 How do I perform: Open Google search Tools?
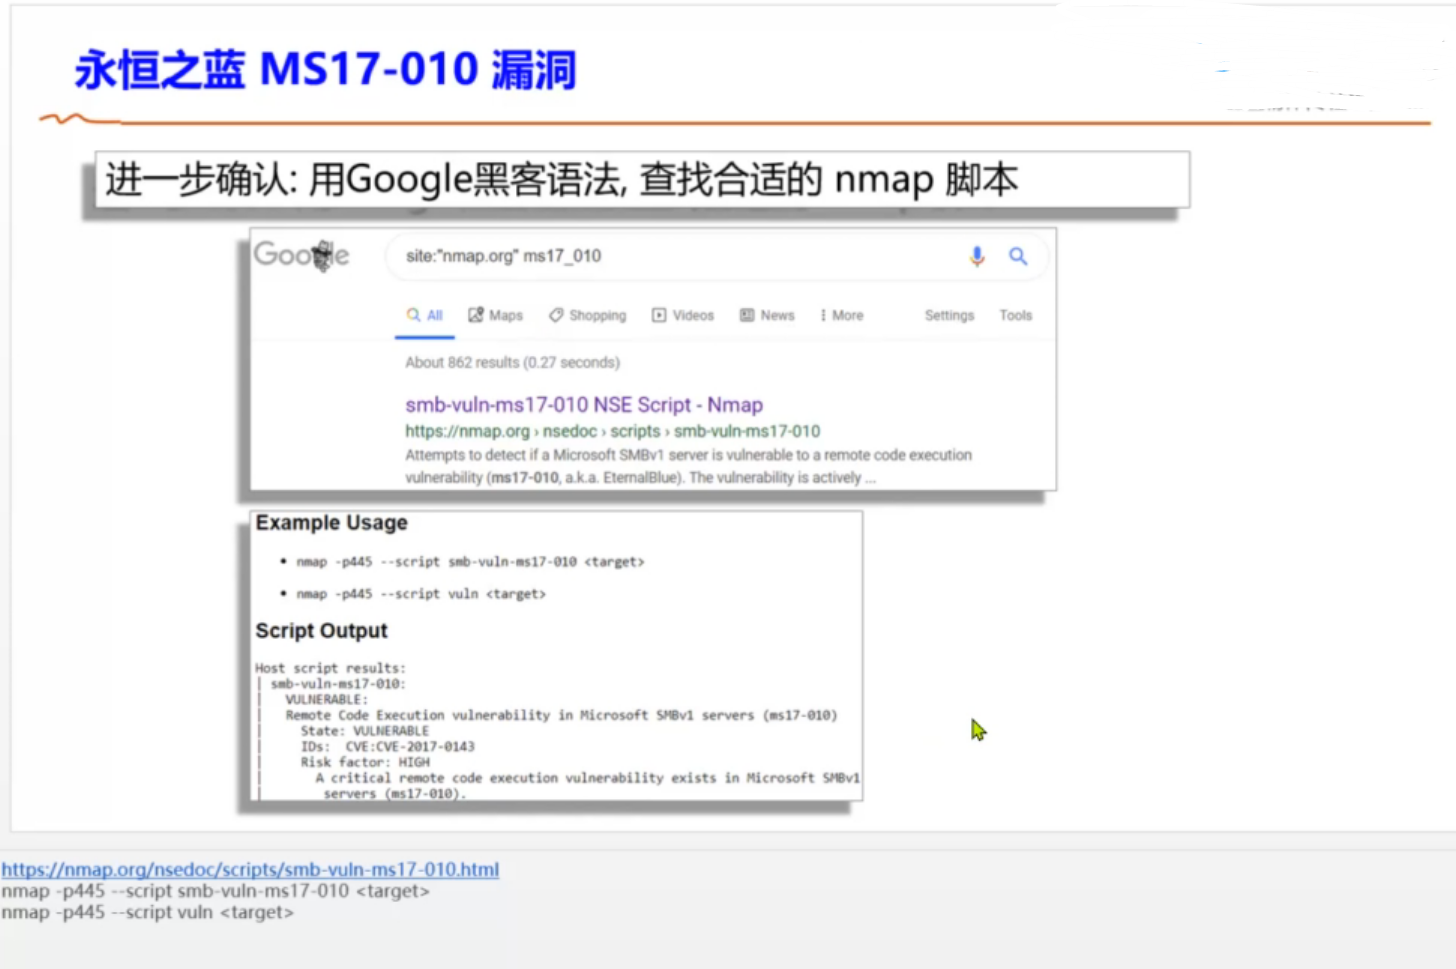tap(1015, 315)
